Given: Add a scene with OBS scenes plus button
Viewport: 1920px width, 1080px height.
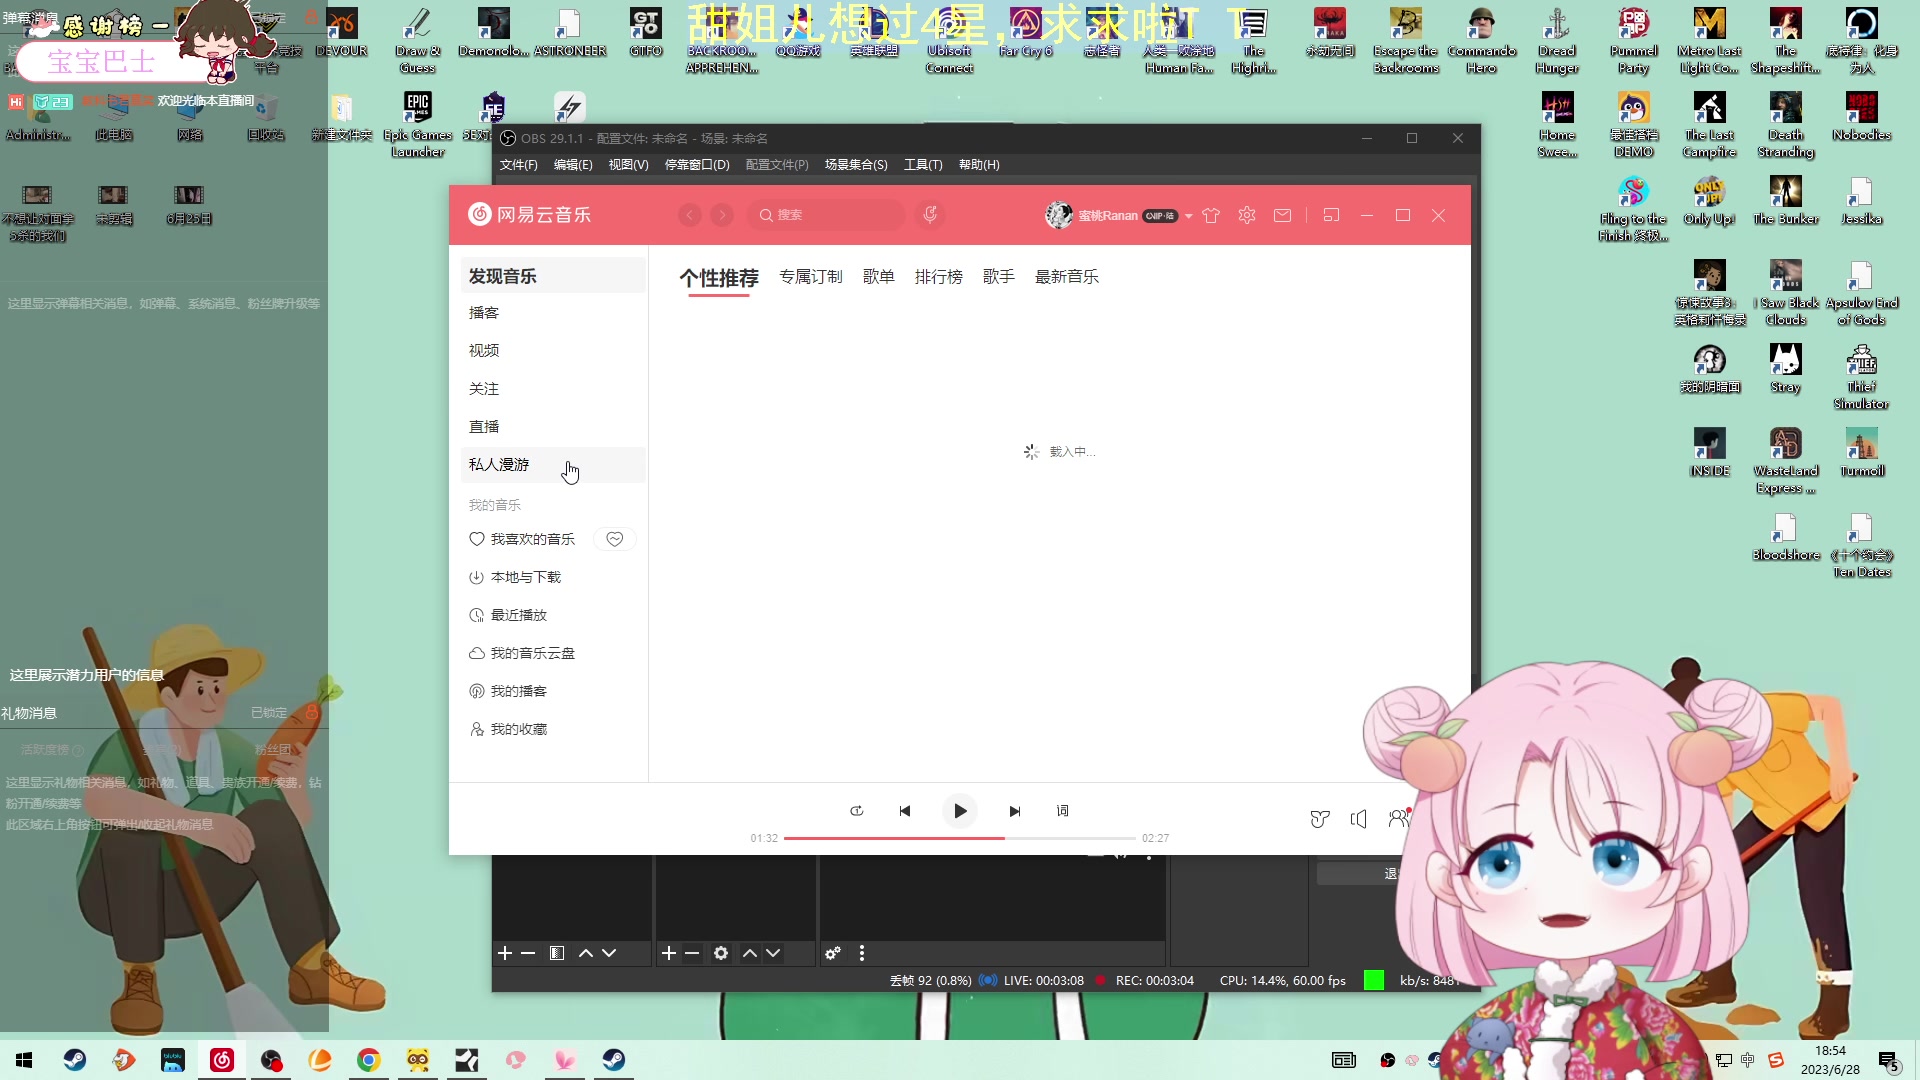Looking at the screenshot, I should [x=505, y=953].
